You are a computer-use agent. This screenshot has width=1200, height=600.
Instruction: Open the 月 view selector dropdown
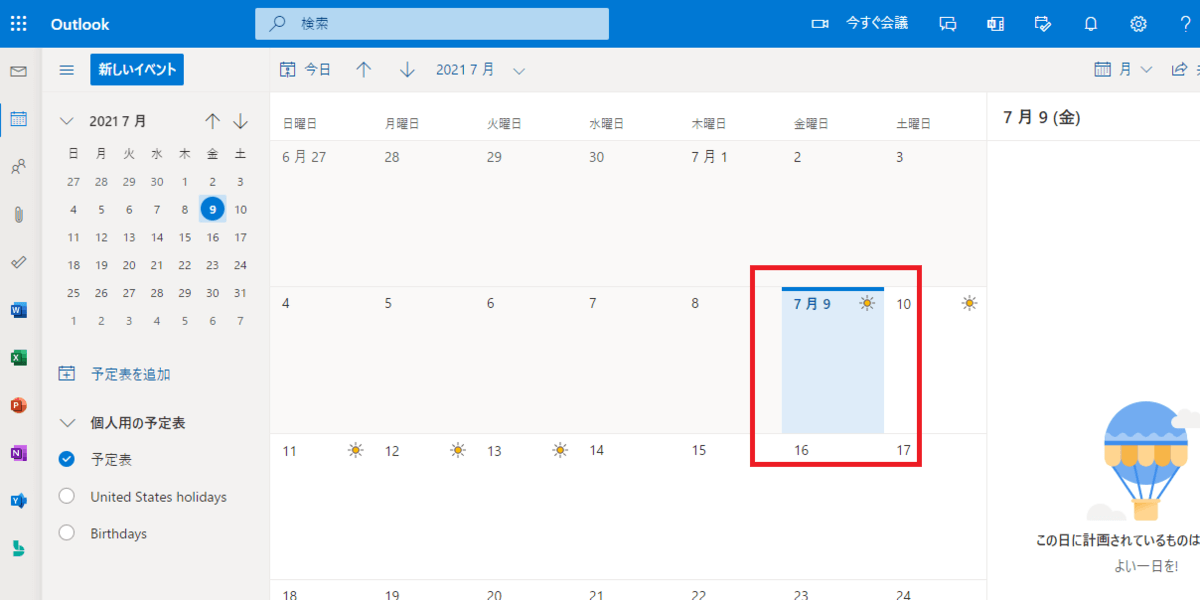tap(1125, 70)
